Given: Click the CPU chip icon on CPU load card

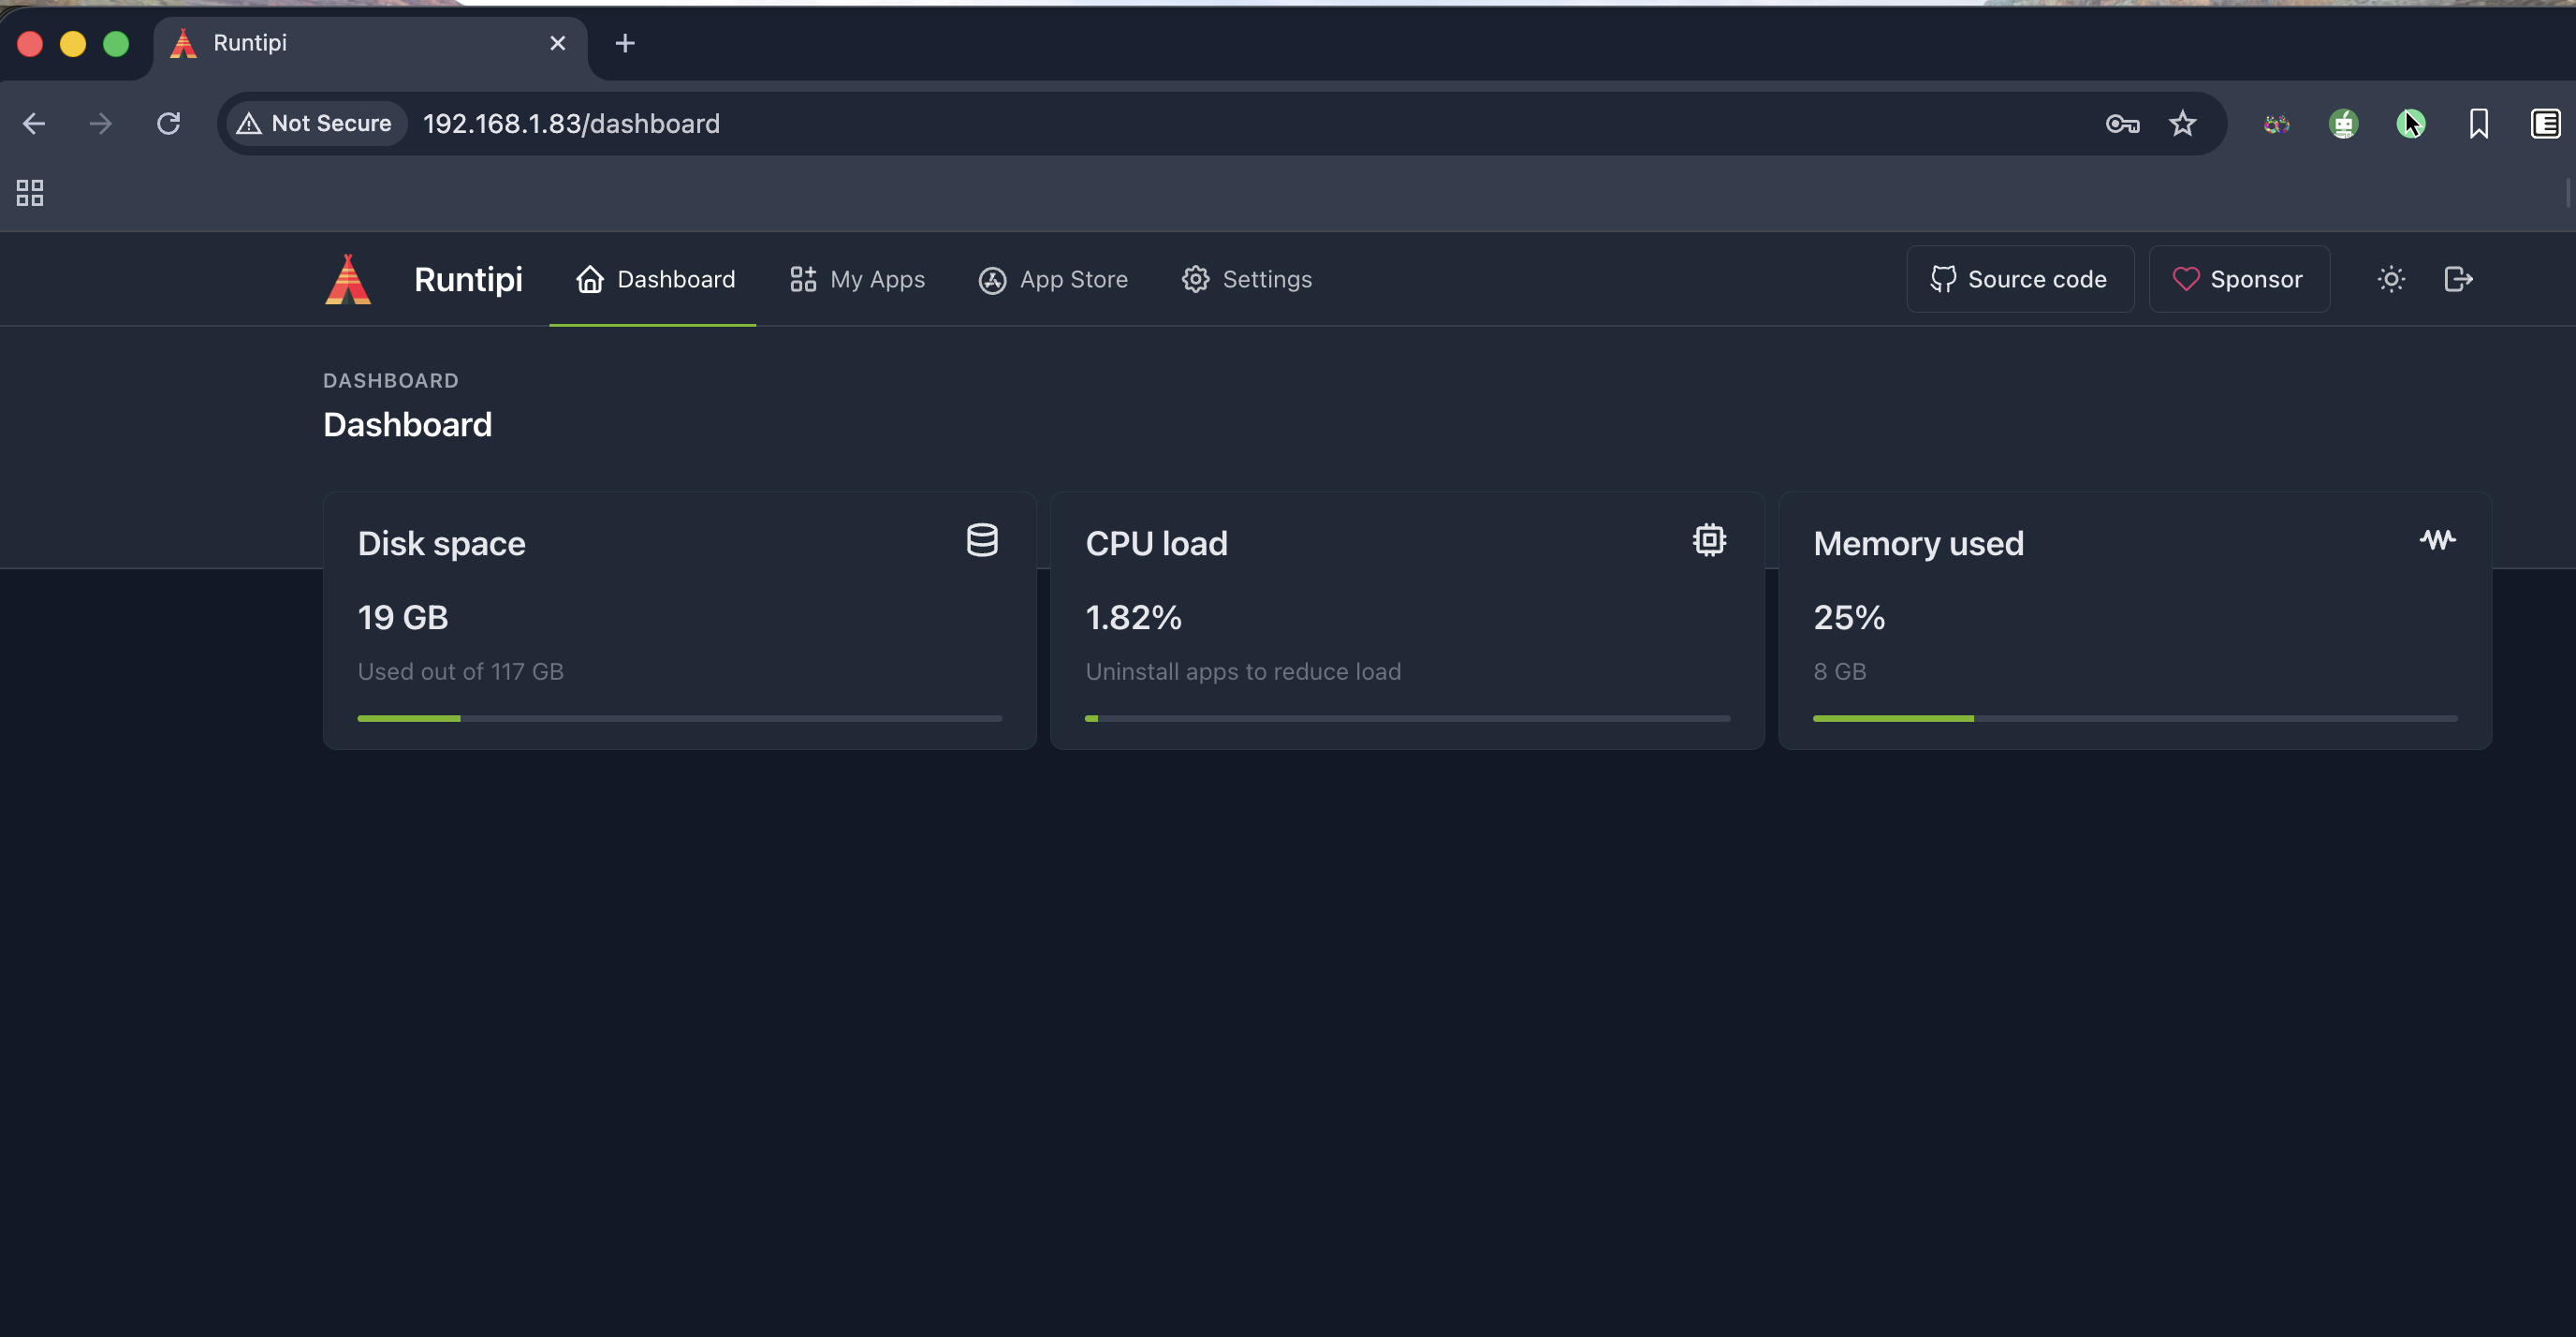Looking at the screenshot, I should [x=1708, y=540].
